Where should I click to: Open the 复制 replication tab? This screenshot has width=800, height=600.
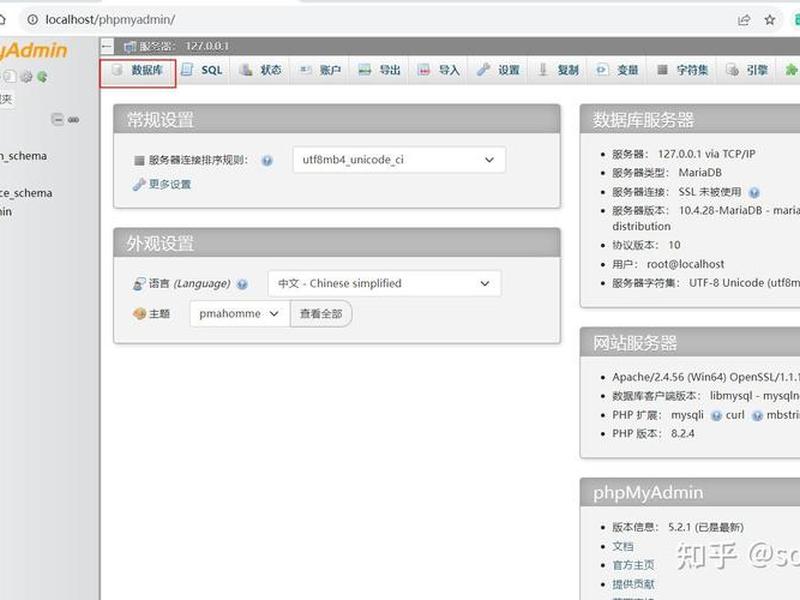[559, 70]
